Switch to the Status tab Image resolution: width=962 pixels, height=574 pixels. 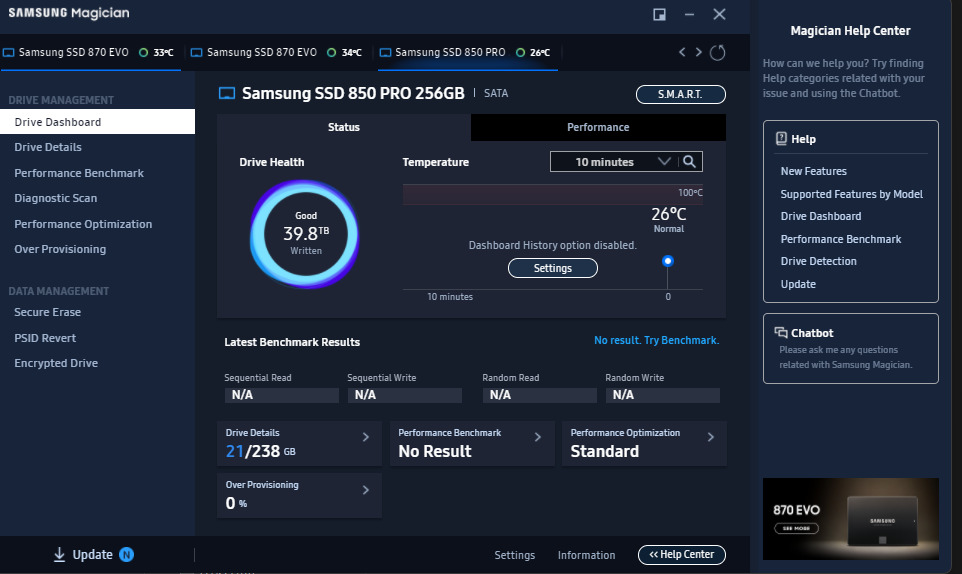click(x=344, y=127)
